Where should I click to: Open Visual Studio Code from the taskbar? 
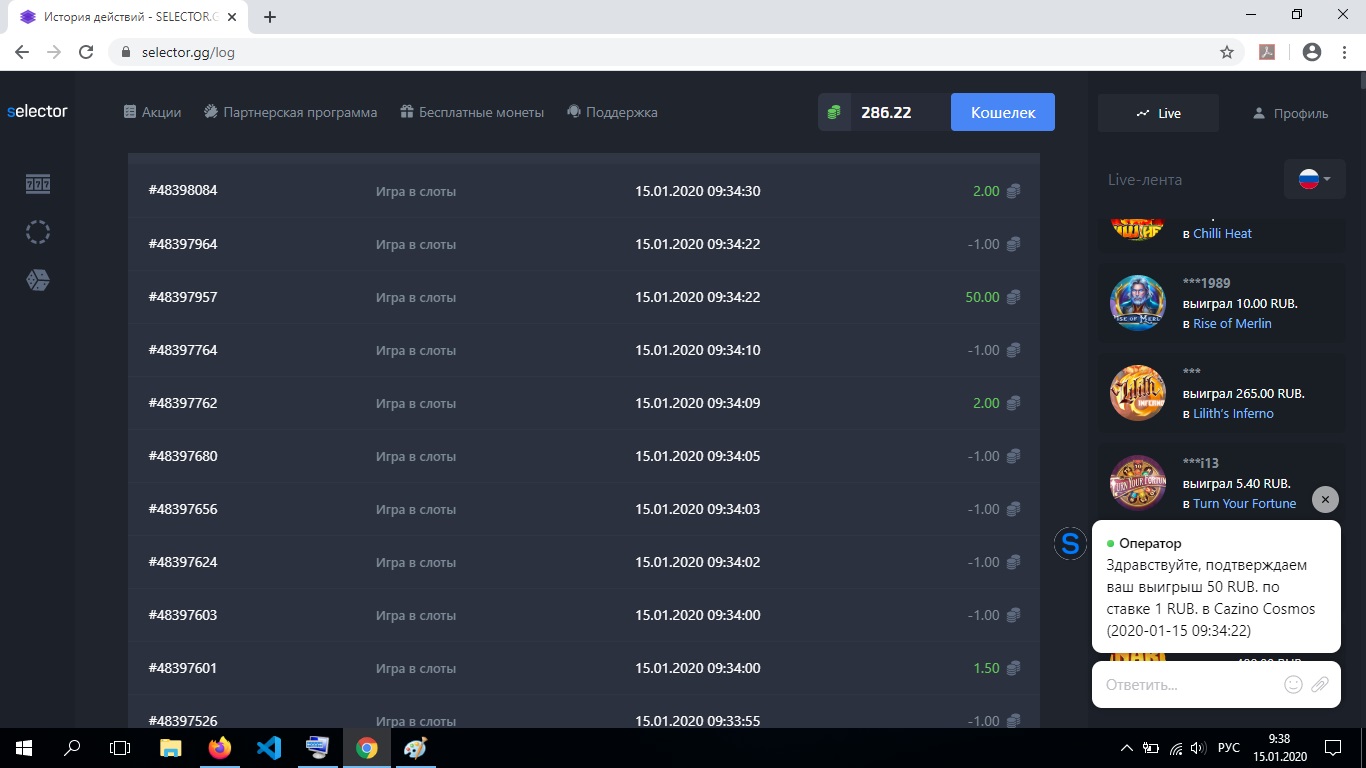click(x=269, y=748)
